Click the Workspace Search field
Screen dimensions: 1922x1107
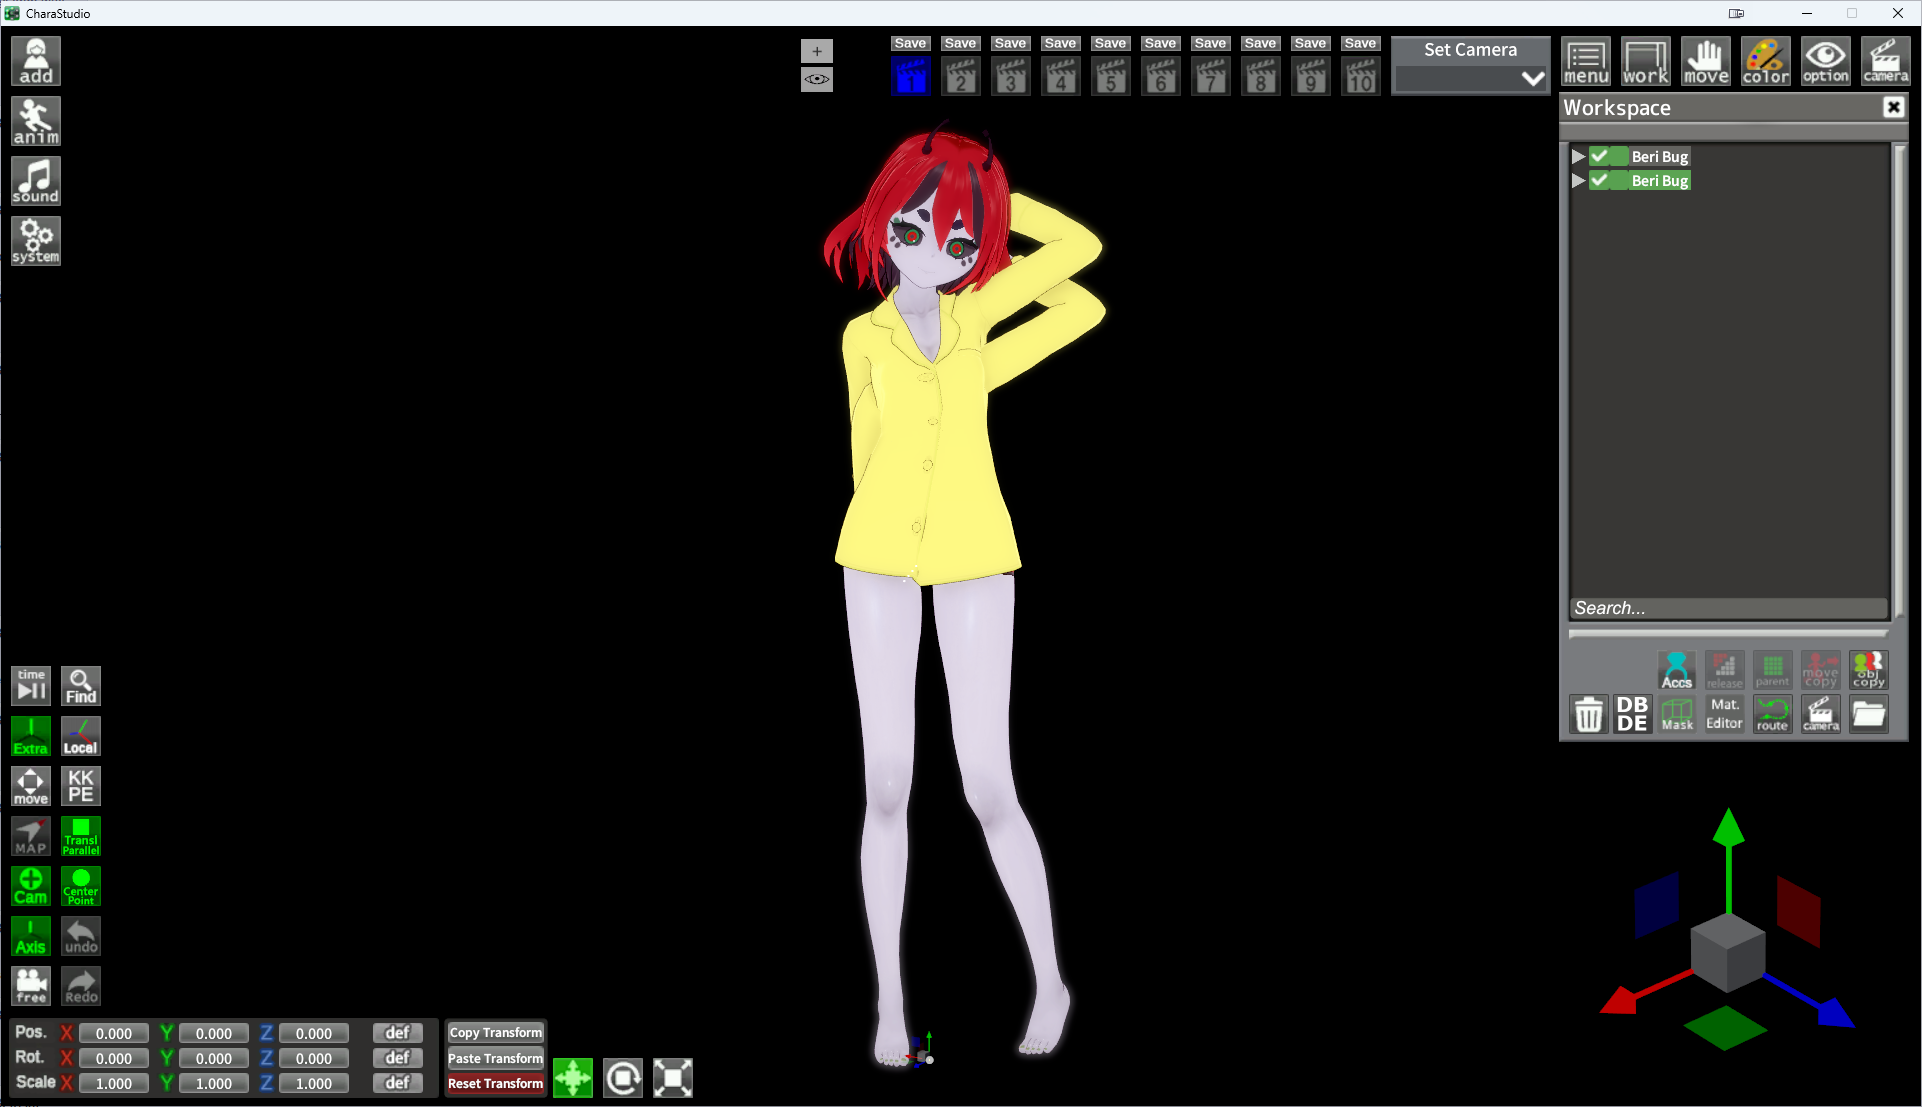(1729, 608)
